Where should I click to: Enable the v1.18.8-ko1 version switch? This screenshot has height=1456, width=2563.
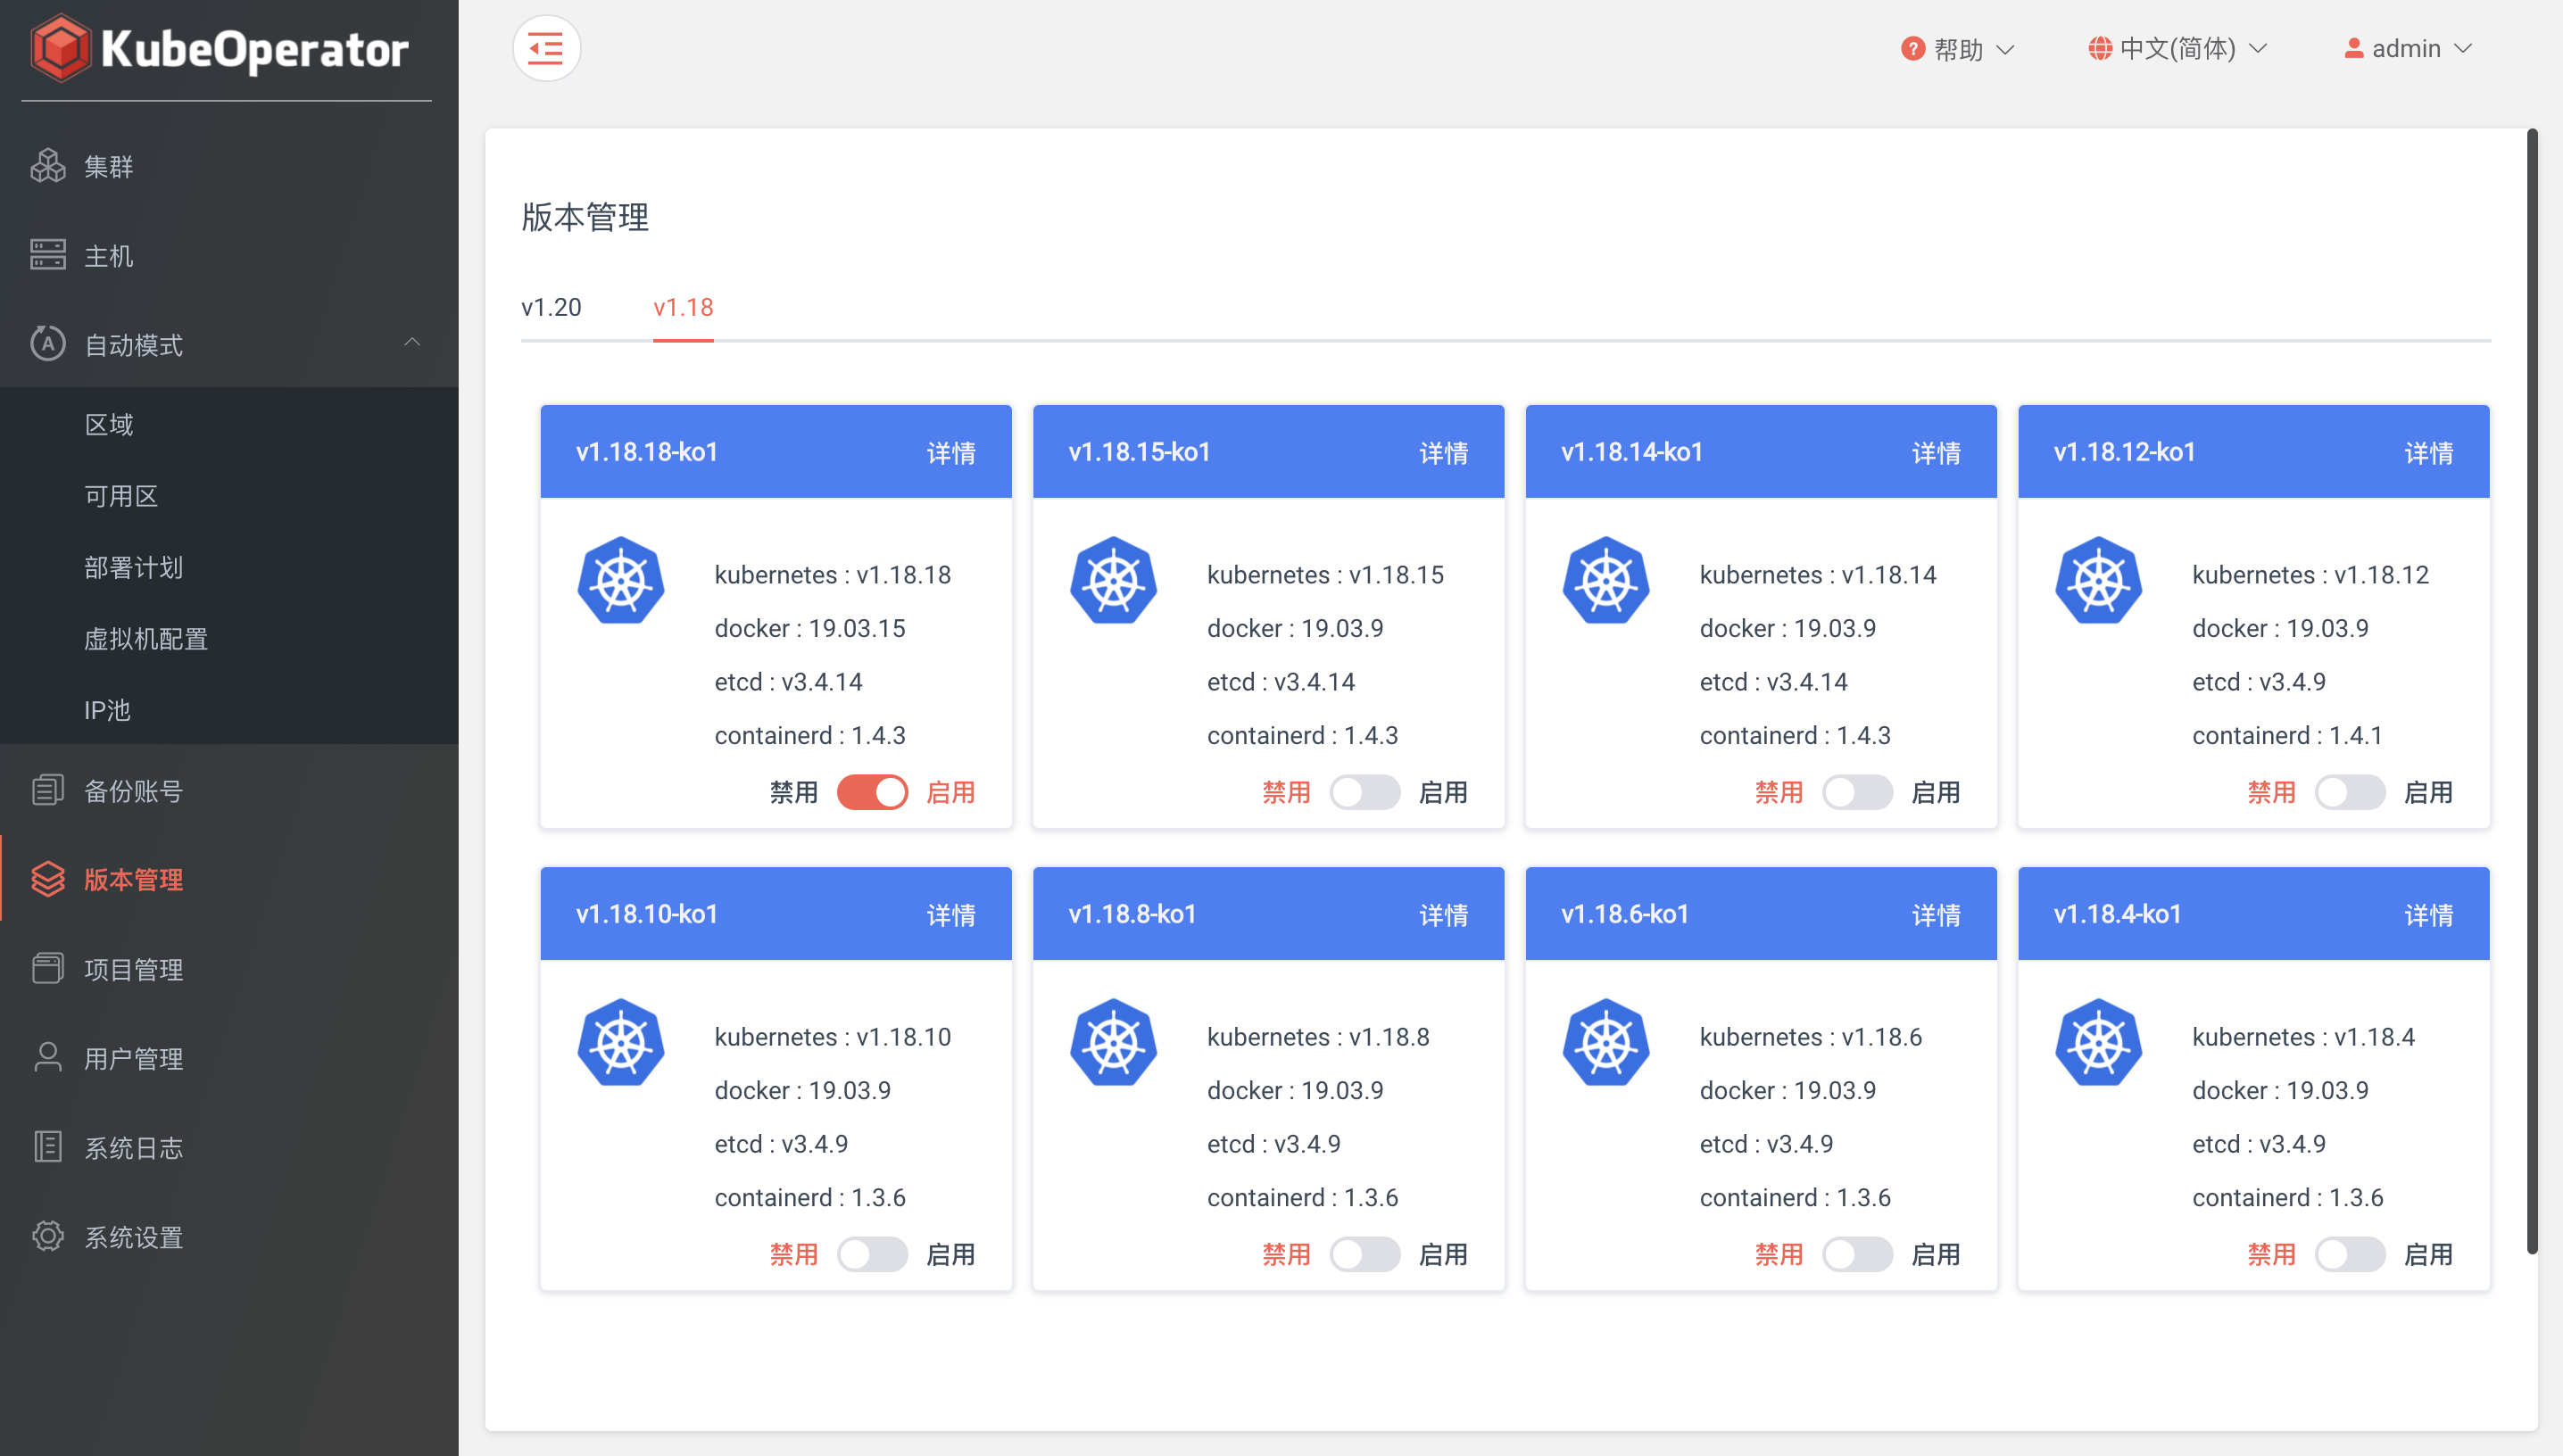point(1364,1254)
